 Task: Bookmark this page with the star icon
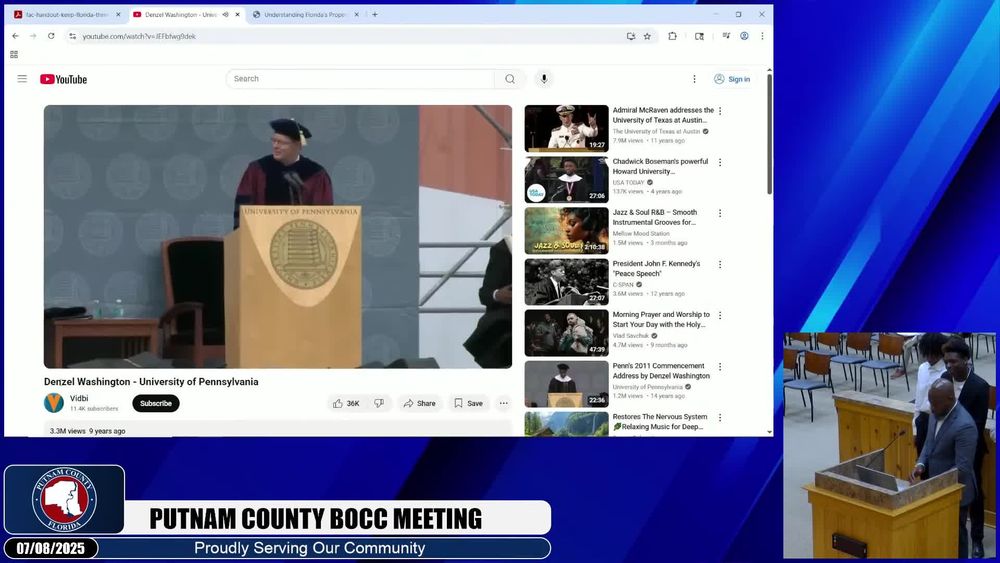pos(647,36)
